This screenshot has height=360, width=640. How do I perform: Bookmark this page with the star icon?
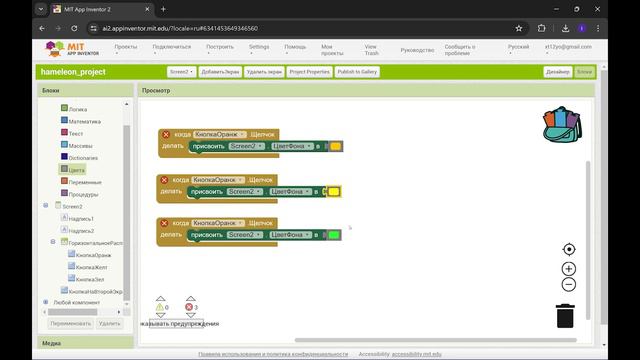518,28
